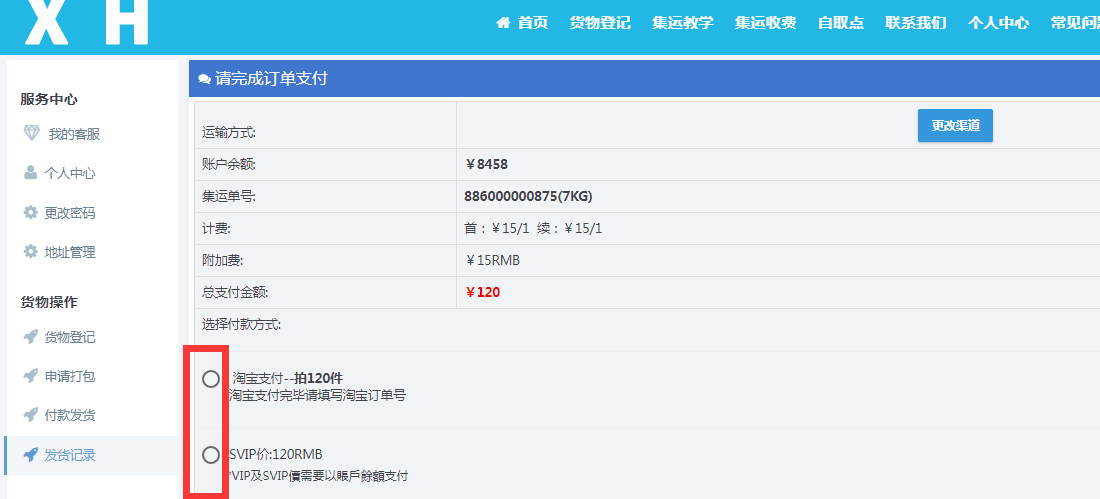This screenshot has height=499, width=1100.
Task: Click the rocket icon beside 付款发货
Action: tap(30, 415)
